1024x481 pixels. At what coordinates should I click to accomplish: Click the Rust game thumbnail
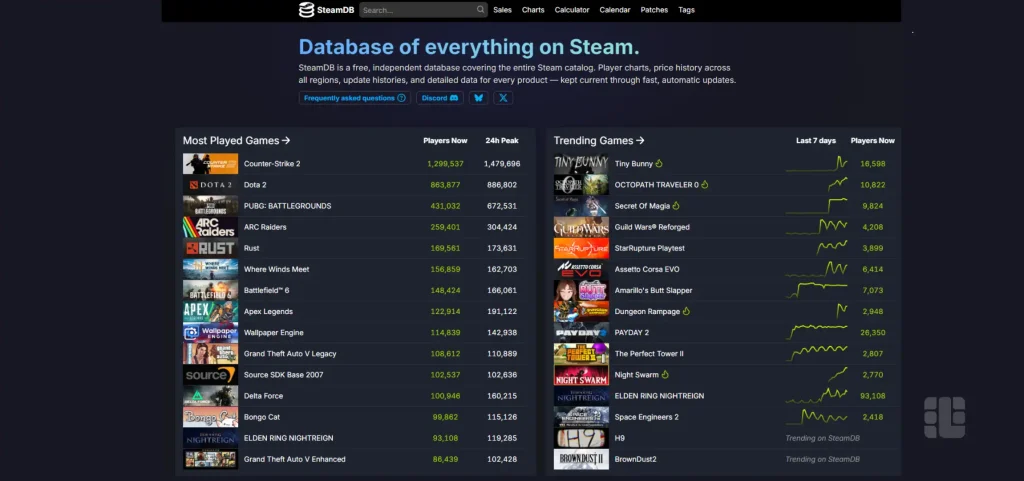click(x=210, y=248)
